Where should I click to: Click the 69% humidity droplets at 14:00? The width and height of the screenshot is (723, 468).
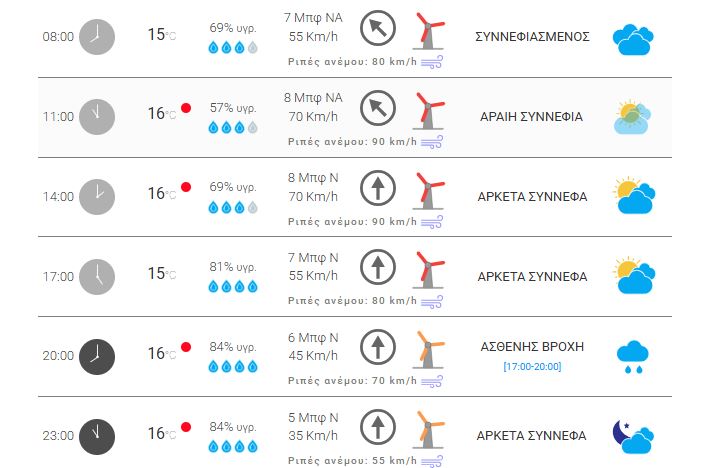(x=232, y=207)
